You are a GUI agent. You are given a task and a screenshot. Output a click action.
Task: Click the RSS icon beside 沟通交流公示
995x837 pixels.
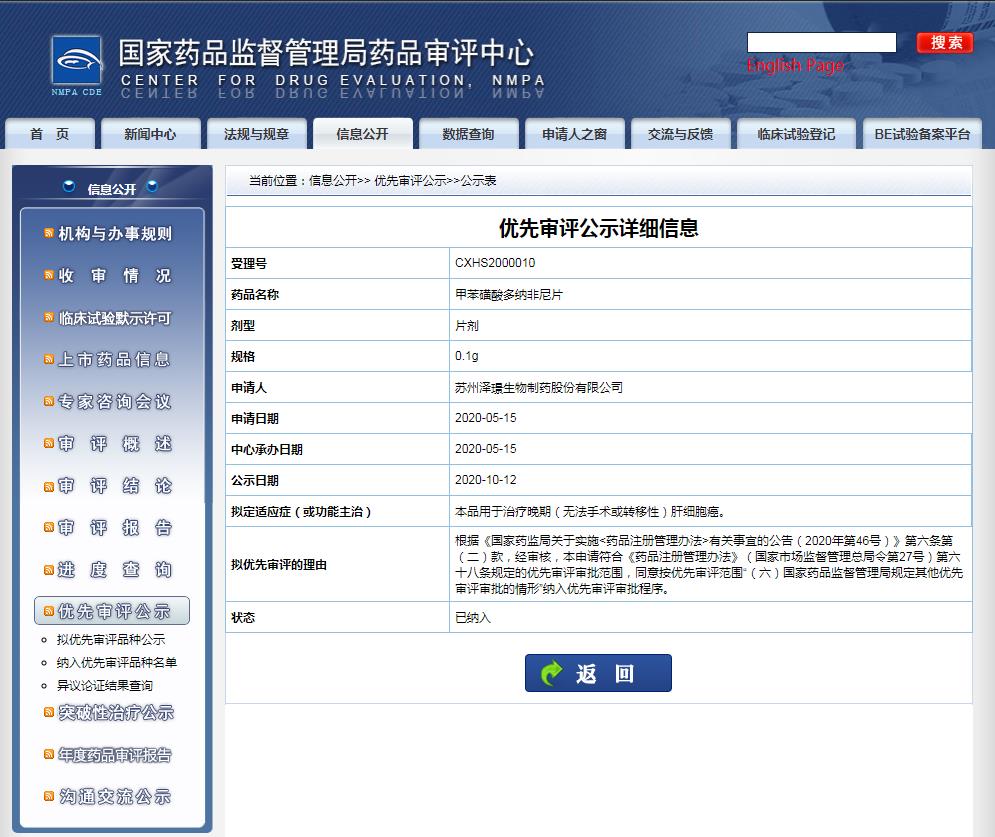coord(49,796)
